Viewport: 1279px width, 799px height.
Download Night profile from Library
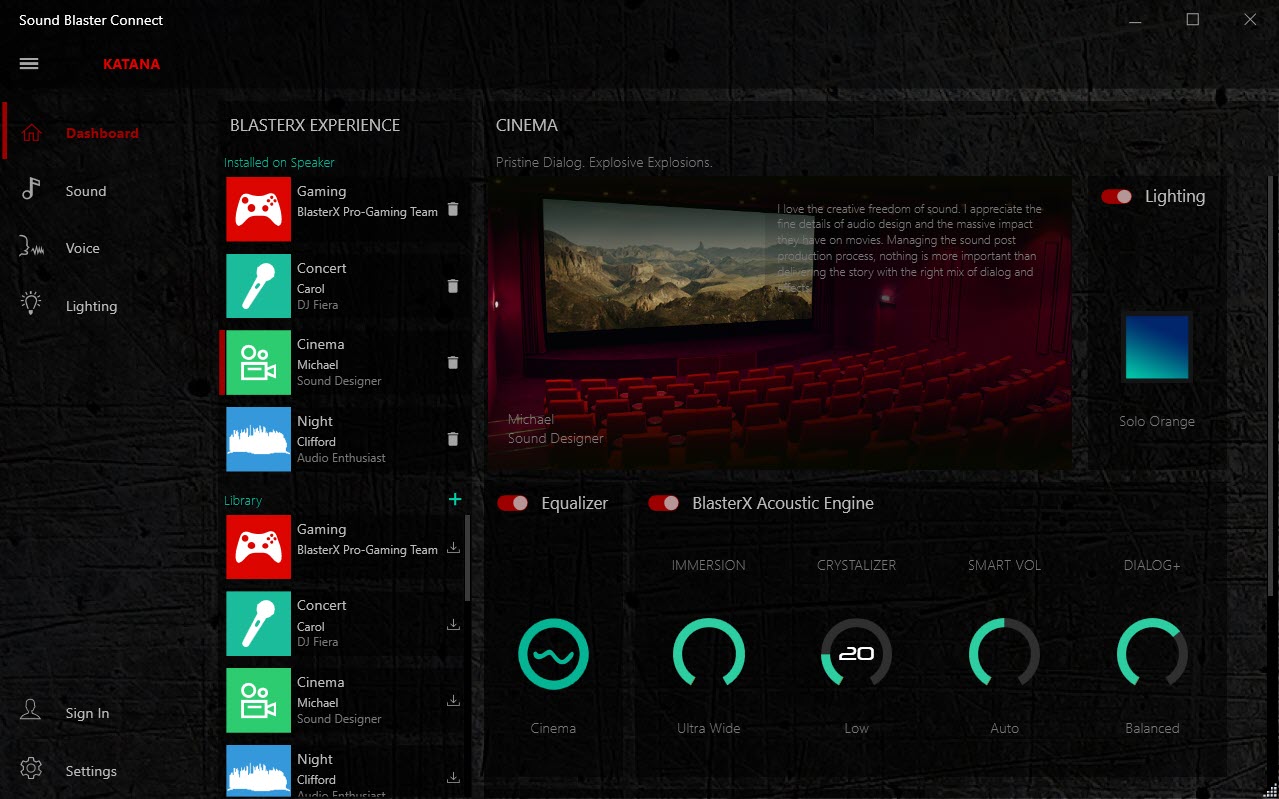click(453, 777)
